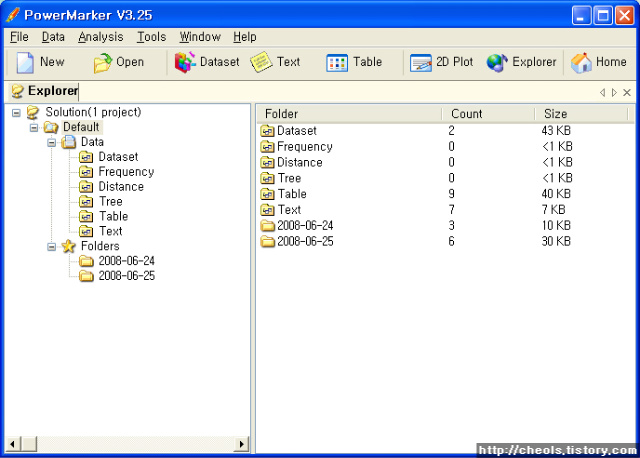Collapse the Solution(1 project) node

tap(16, 113)
